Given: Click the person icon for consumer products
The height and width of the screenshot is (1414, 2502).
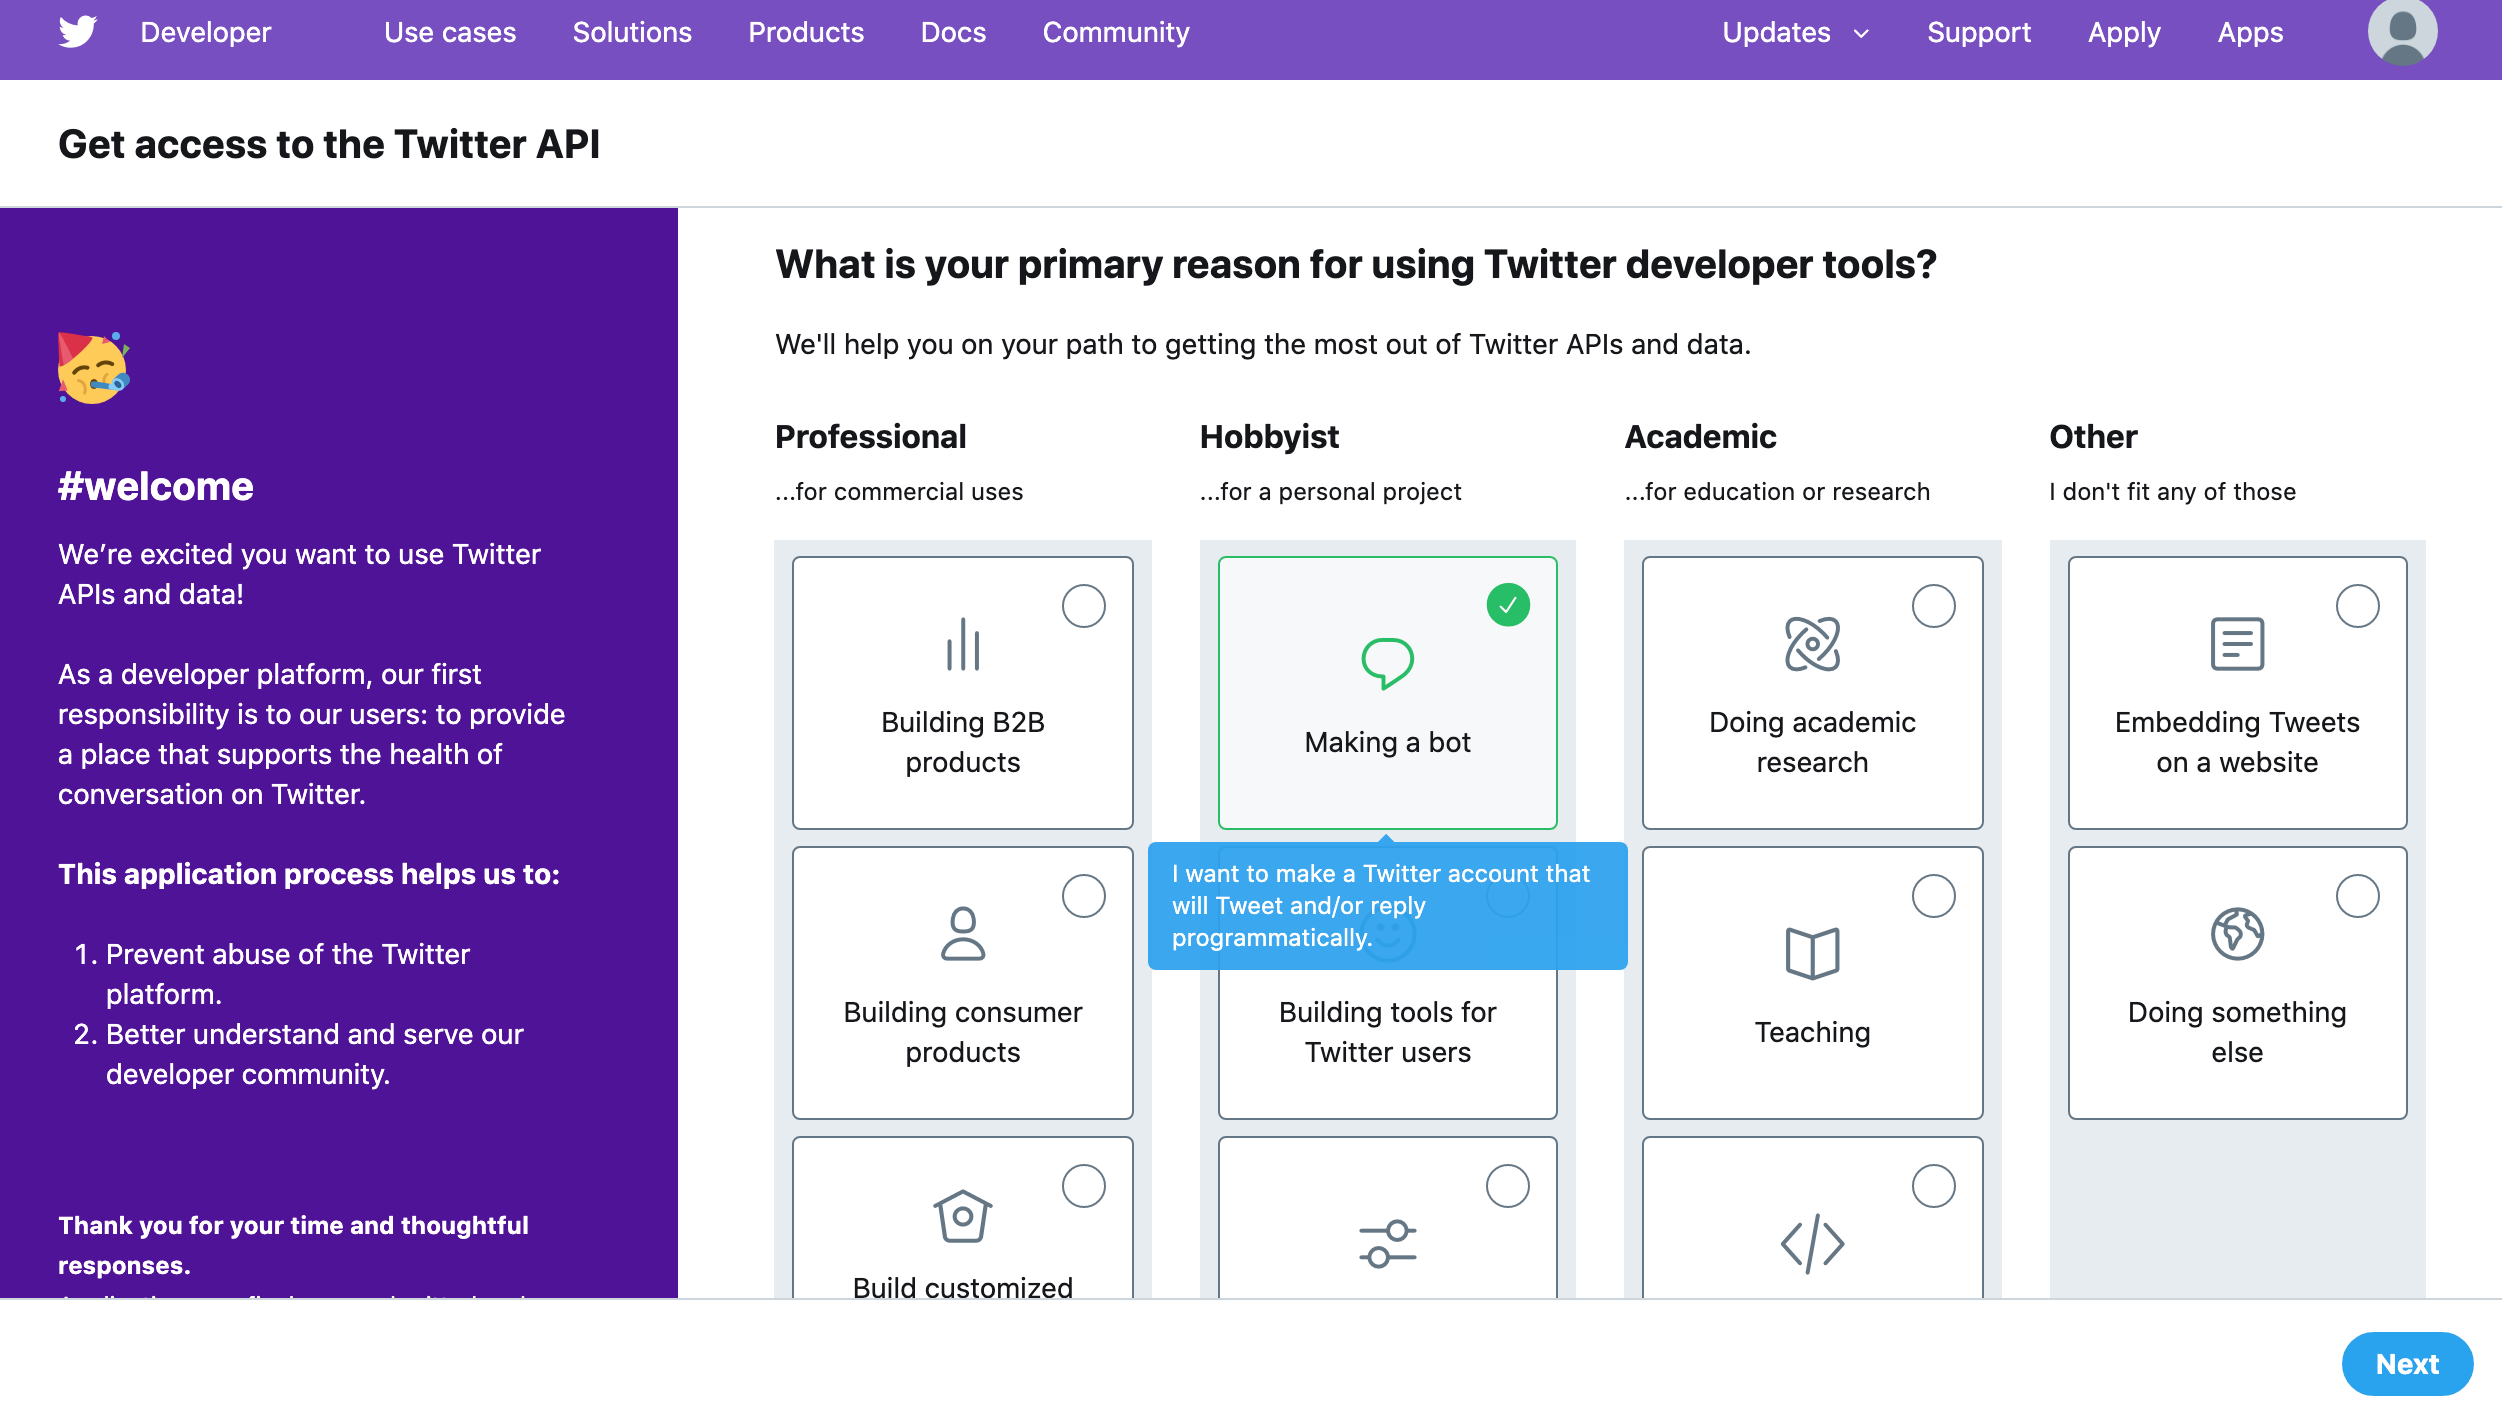Looking at the screenshot, I should [962, 934].
